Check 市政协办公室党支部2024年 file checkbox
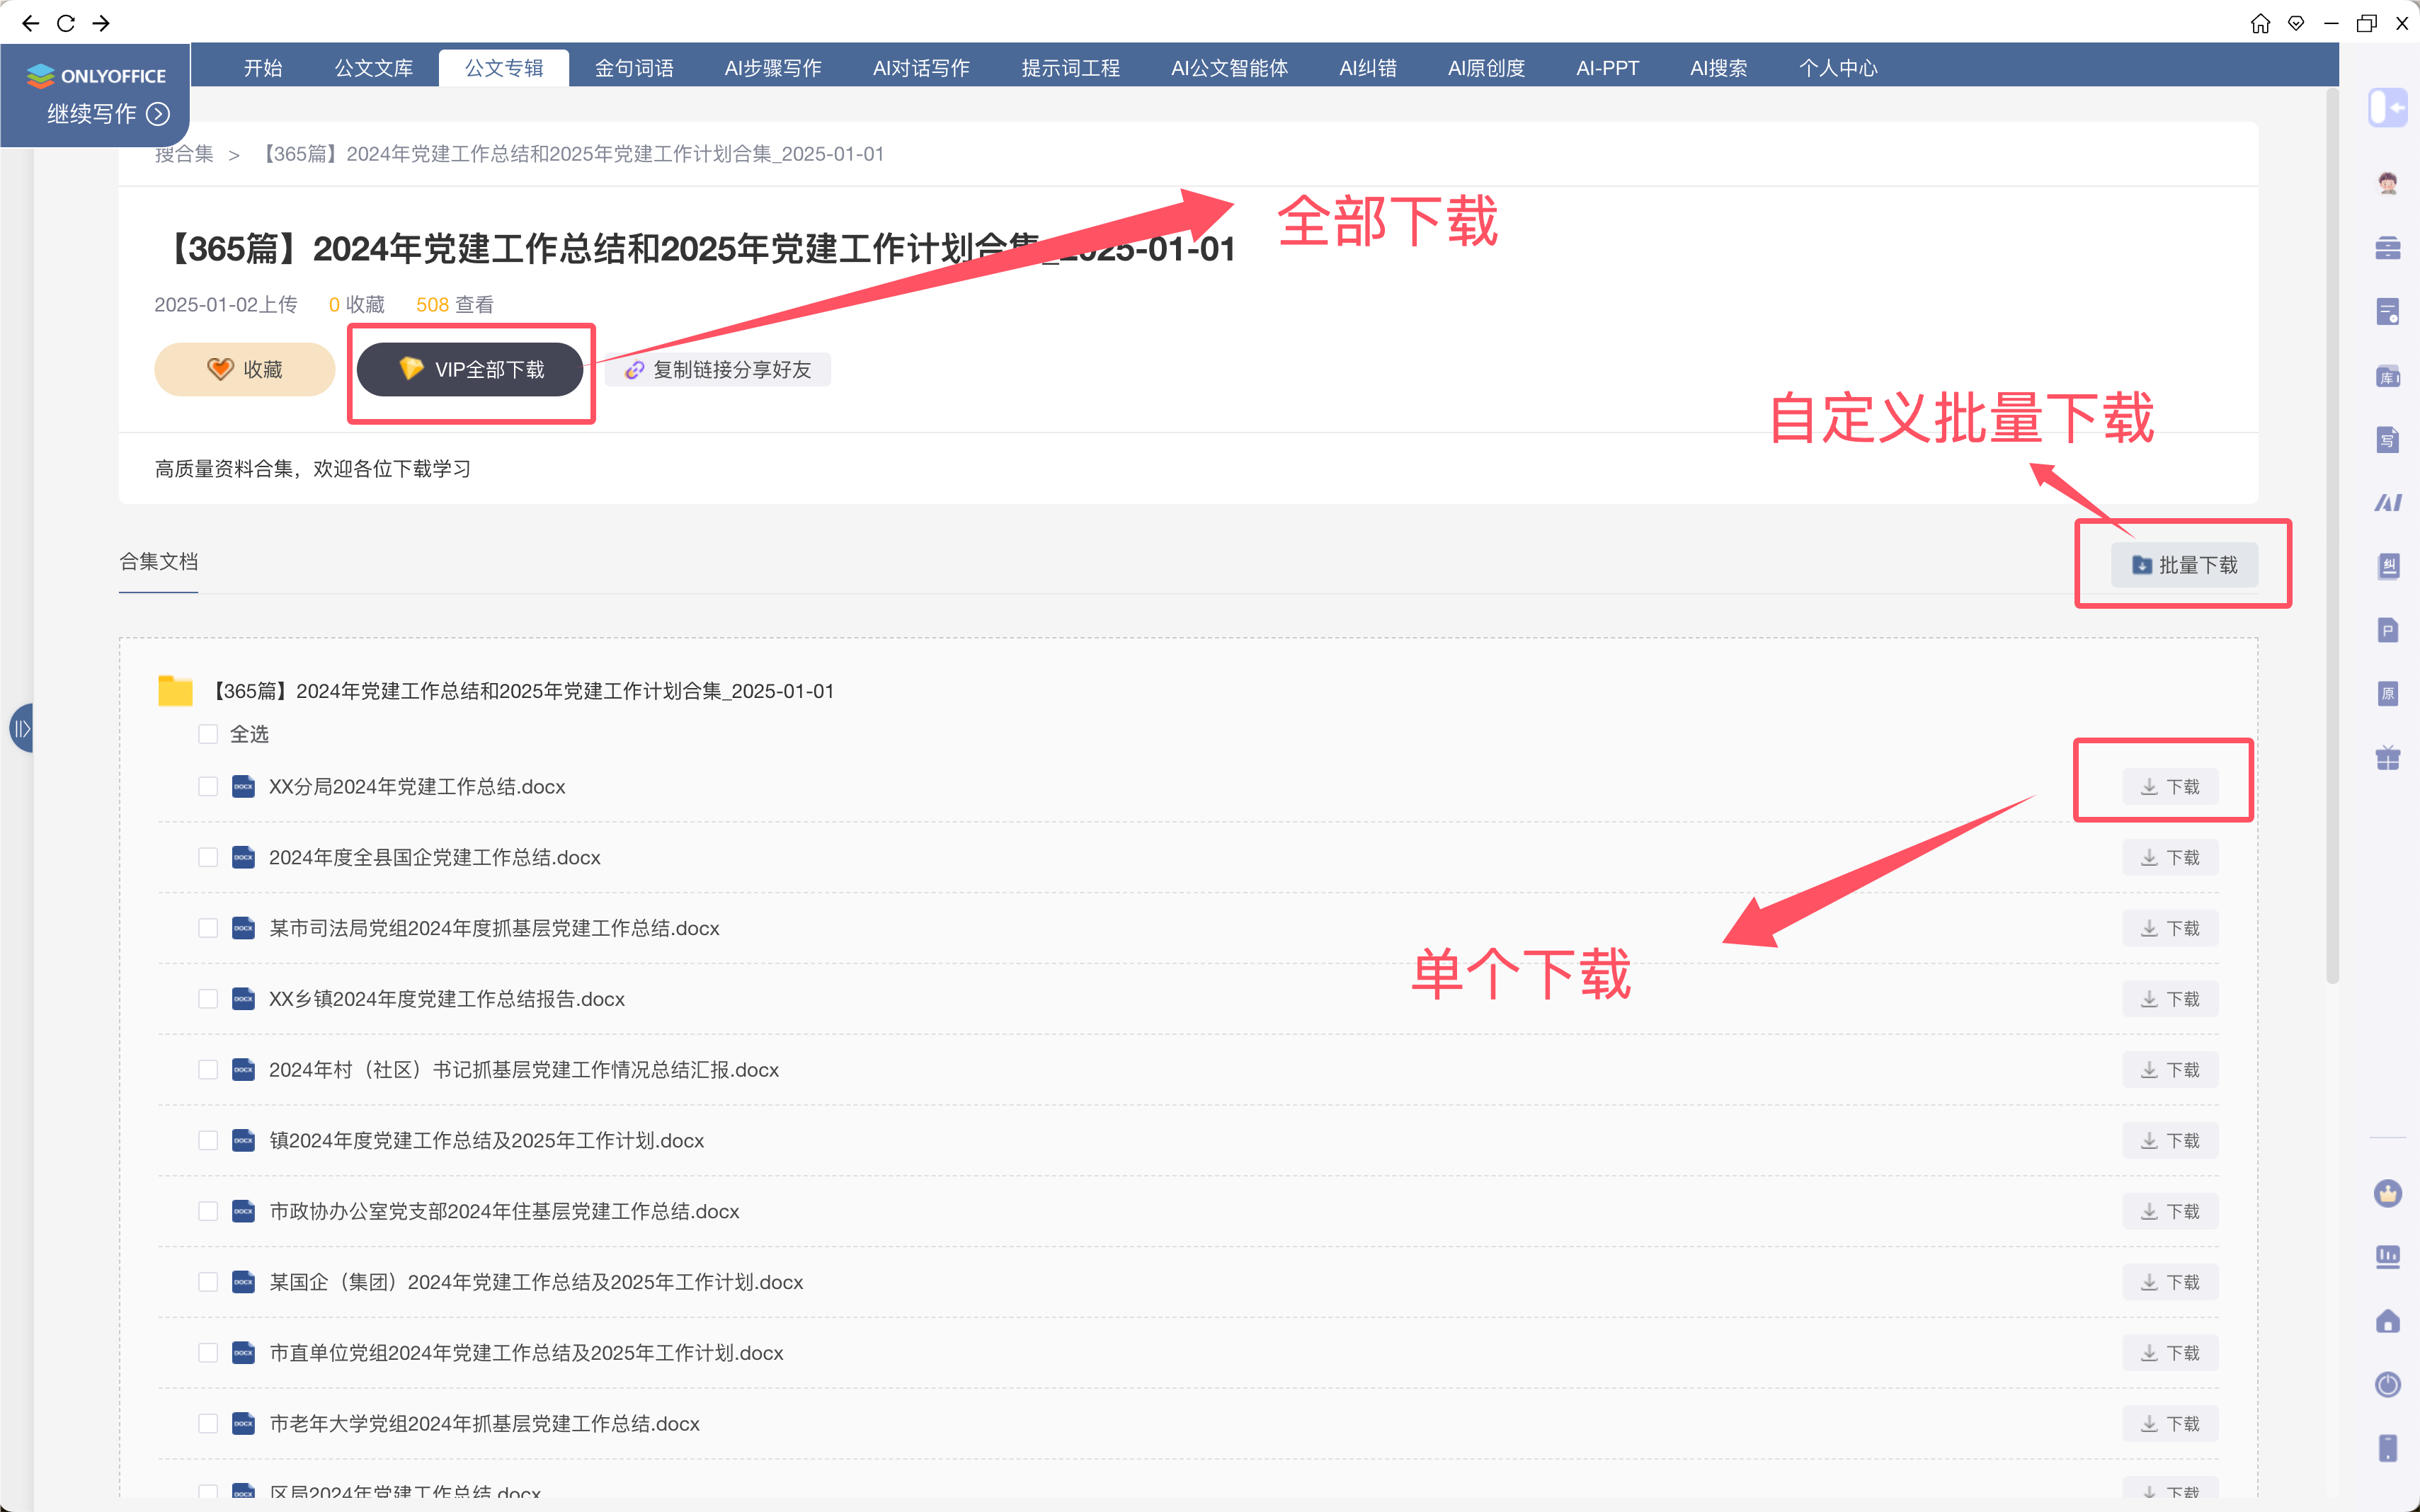 (x=208, y=1211)
